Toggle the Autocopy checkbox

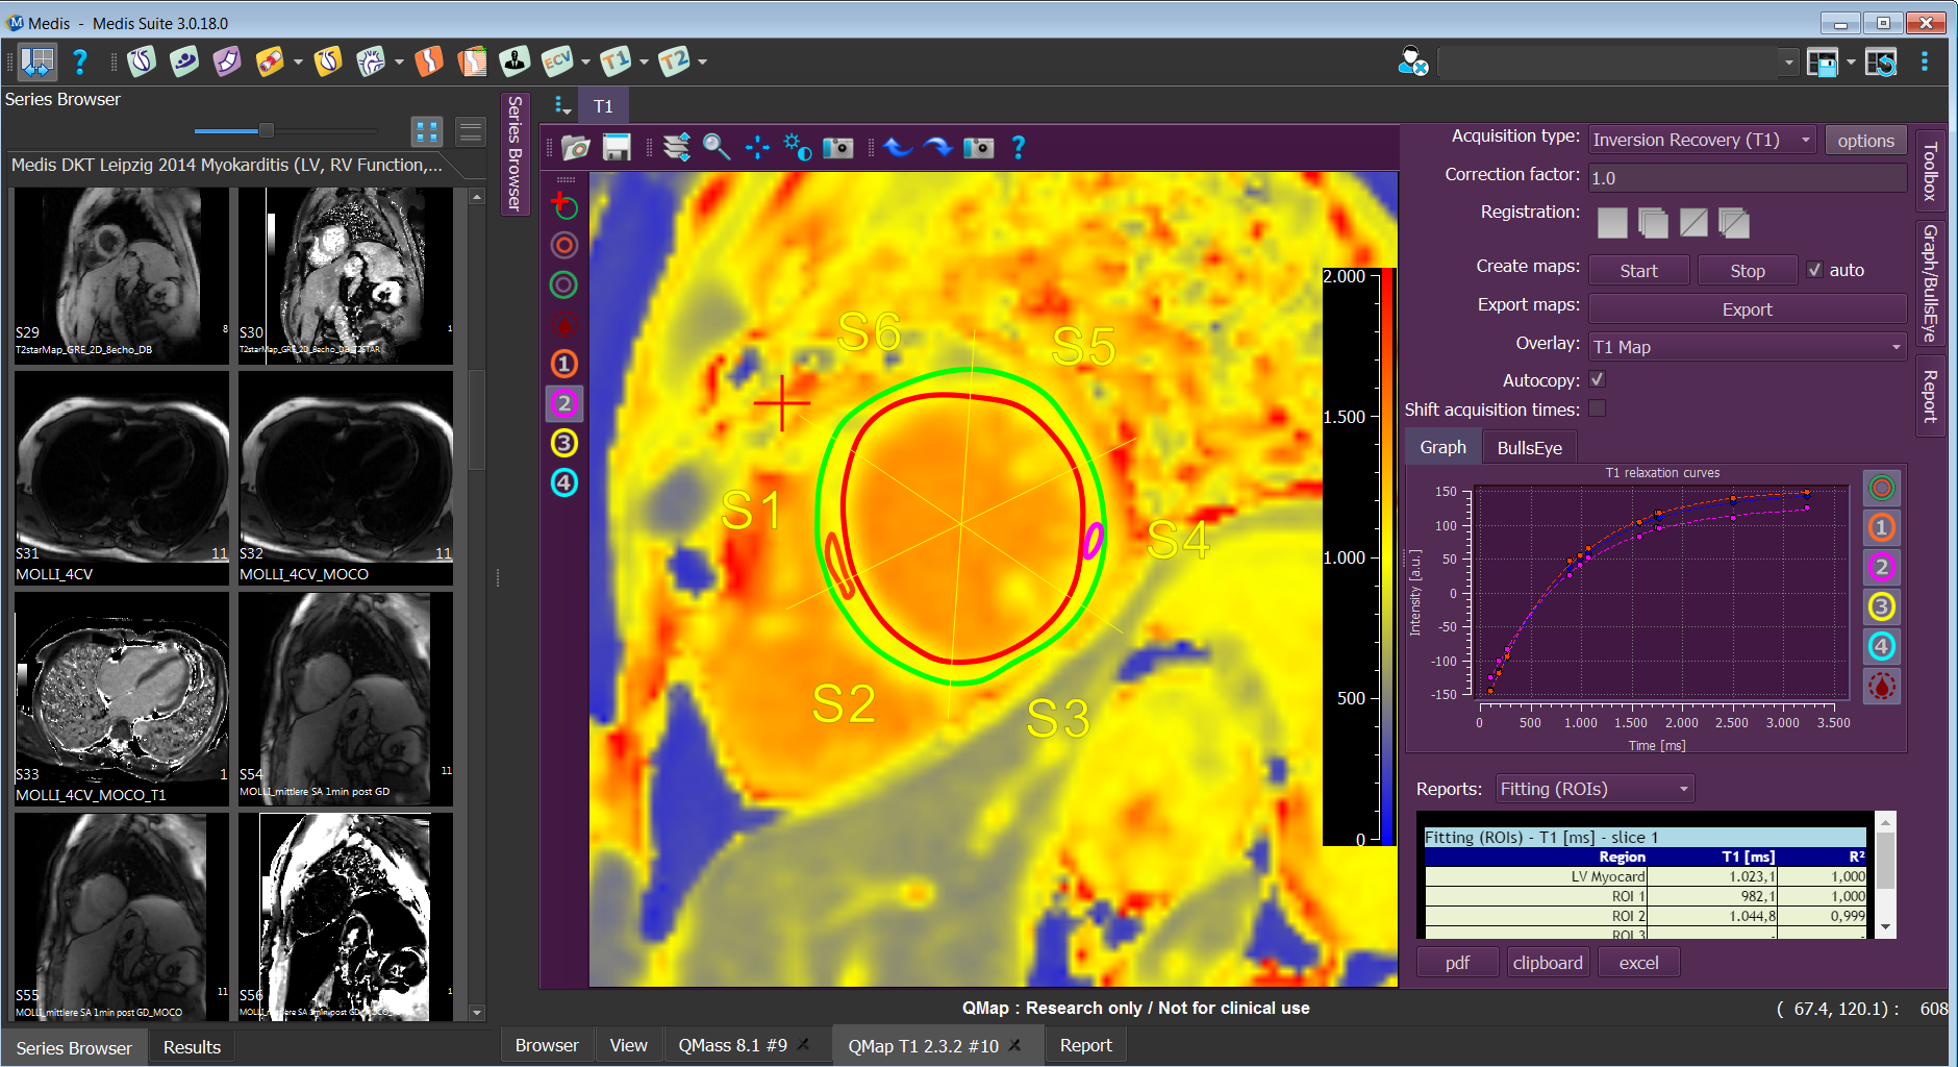pos(1597,380)
